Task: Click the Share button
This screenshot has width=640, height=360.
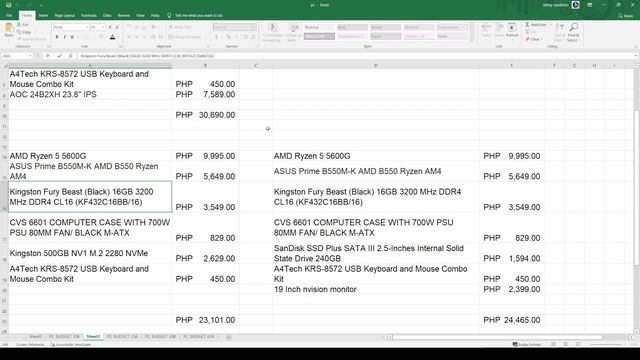Action: (x=626, y=16)
